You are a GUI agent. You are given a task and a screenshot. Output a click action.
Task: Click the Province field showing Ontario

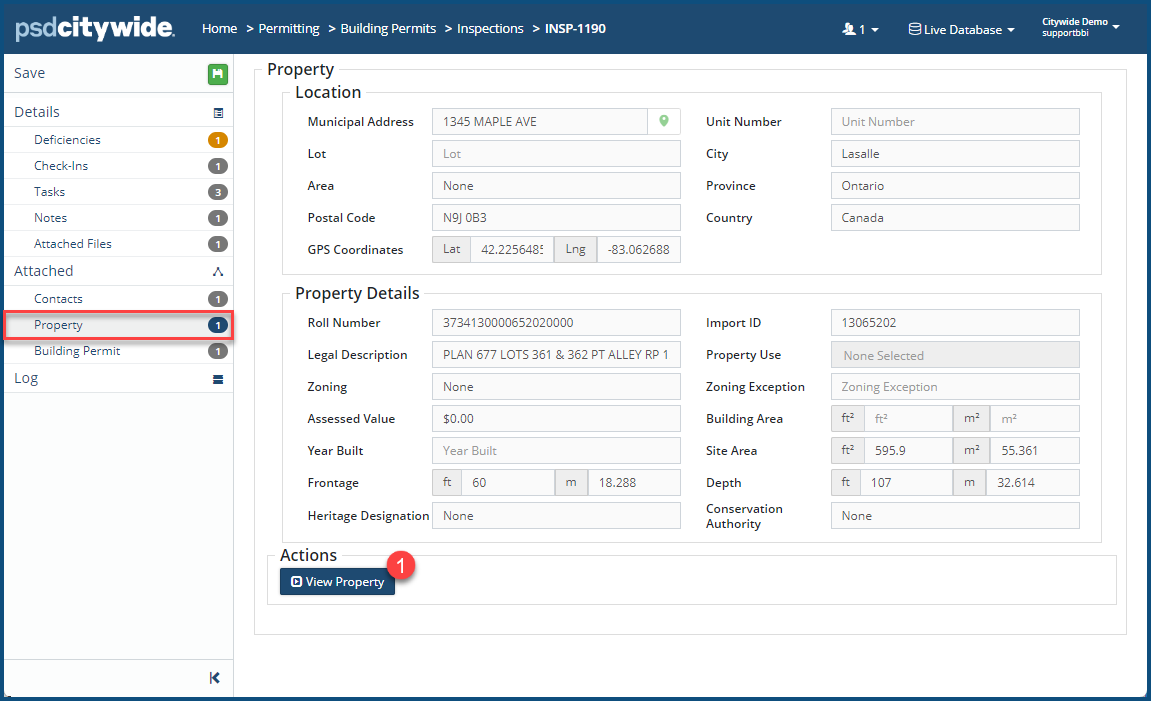955,186
